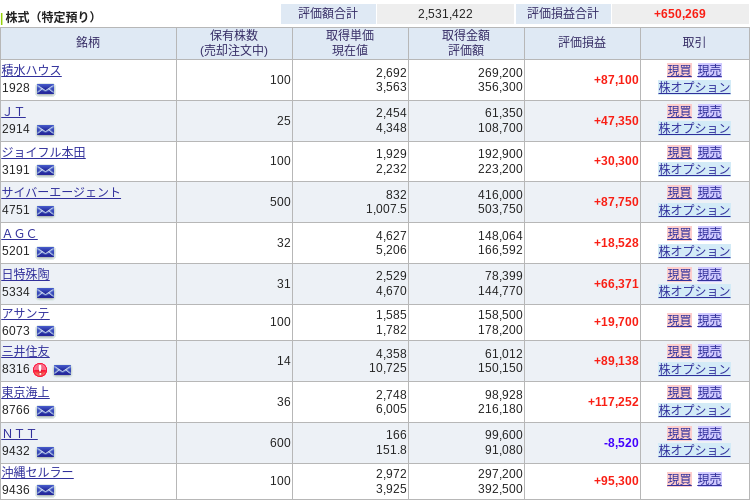
Task: Click the envelope icon in the 8316 row
Action: click(62, 370)
